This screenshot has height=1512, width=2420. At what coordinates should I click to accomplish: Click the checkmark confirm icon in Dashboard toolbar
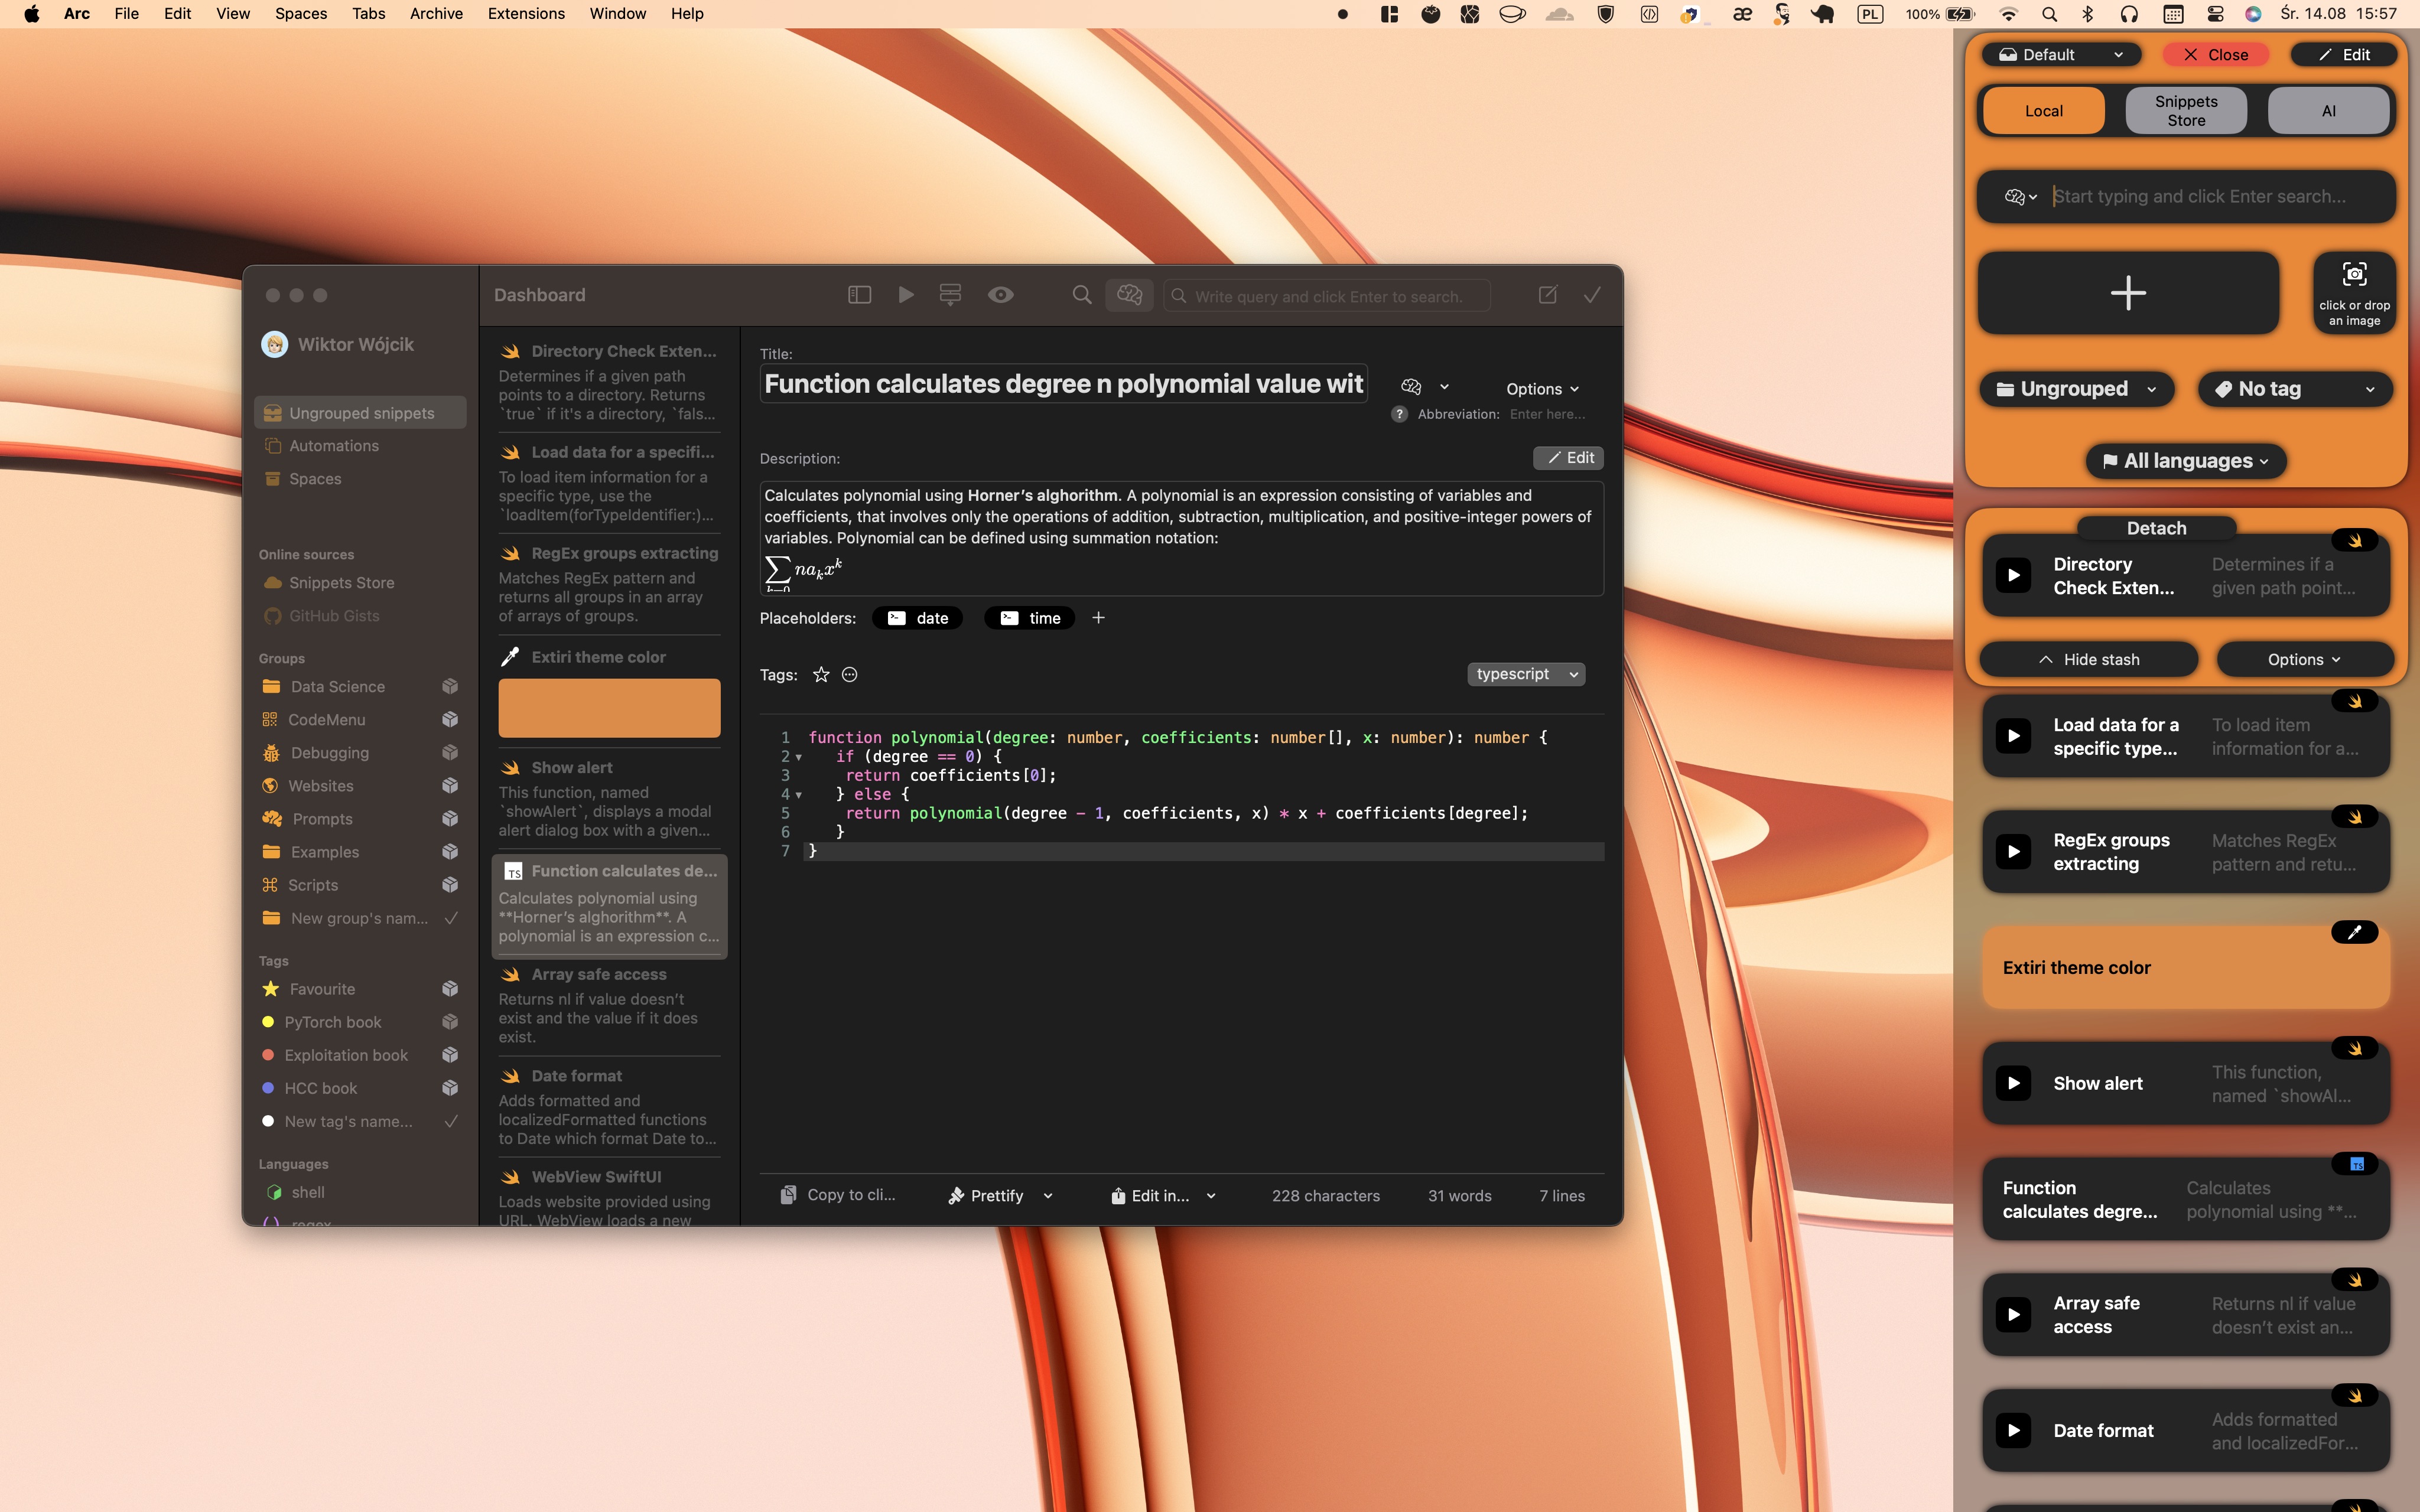1592,295
